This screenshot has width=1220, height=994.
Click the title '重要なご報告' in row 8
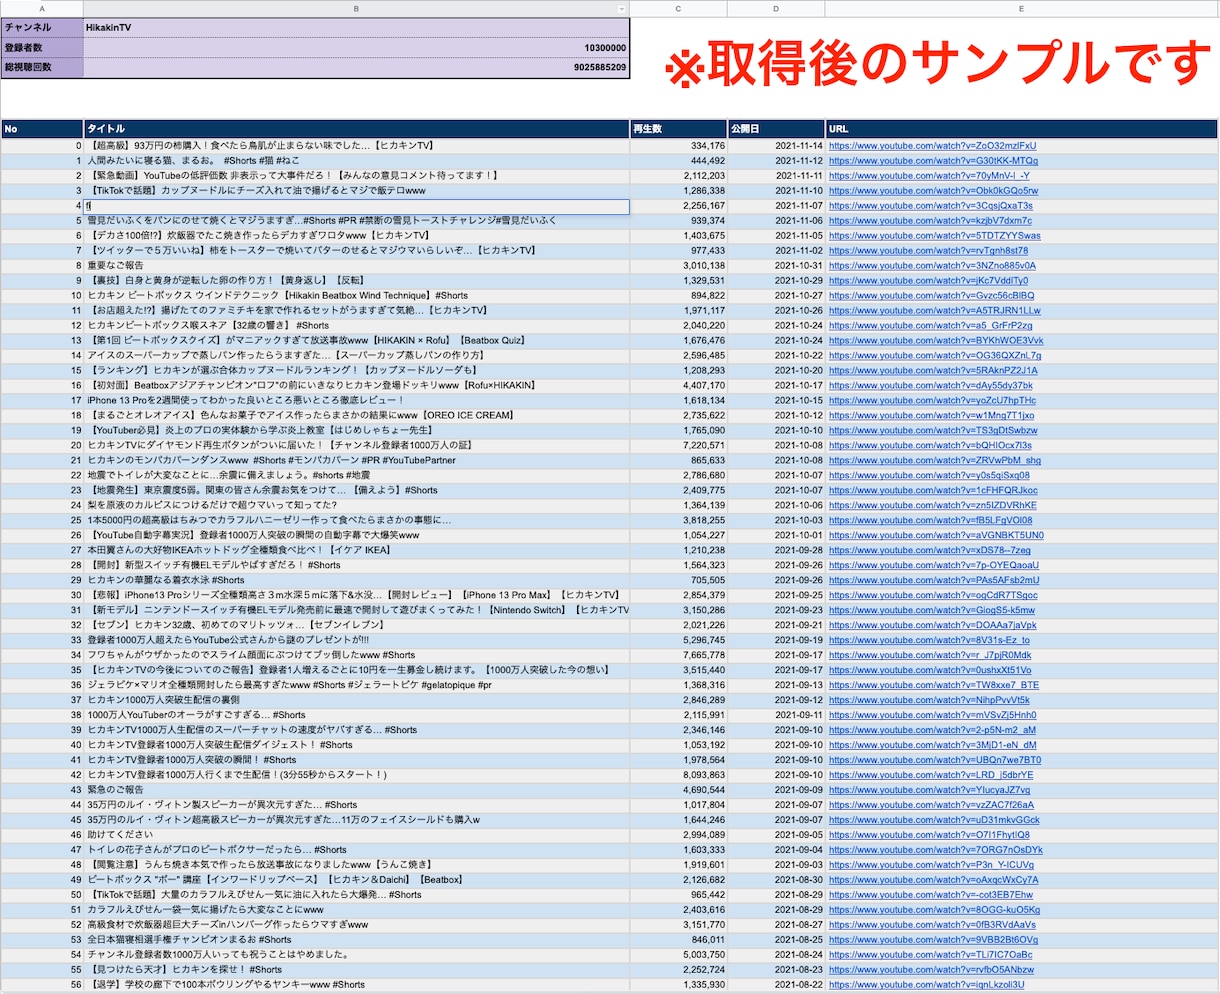pyautogui.click(x=115, y=266)
